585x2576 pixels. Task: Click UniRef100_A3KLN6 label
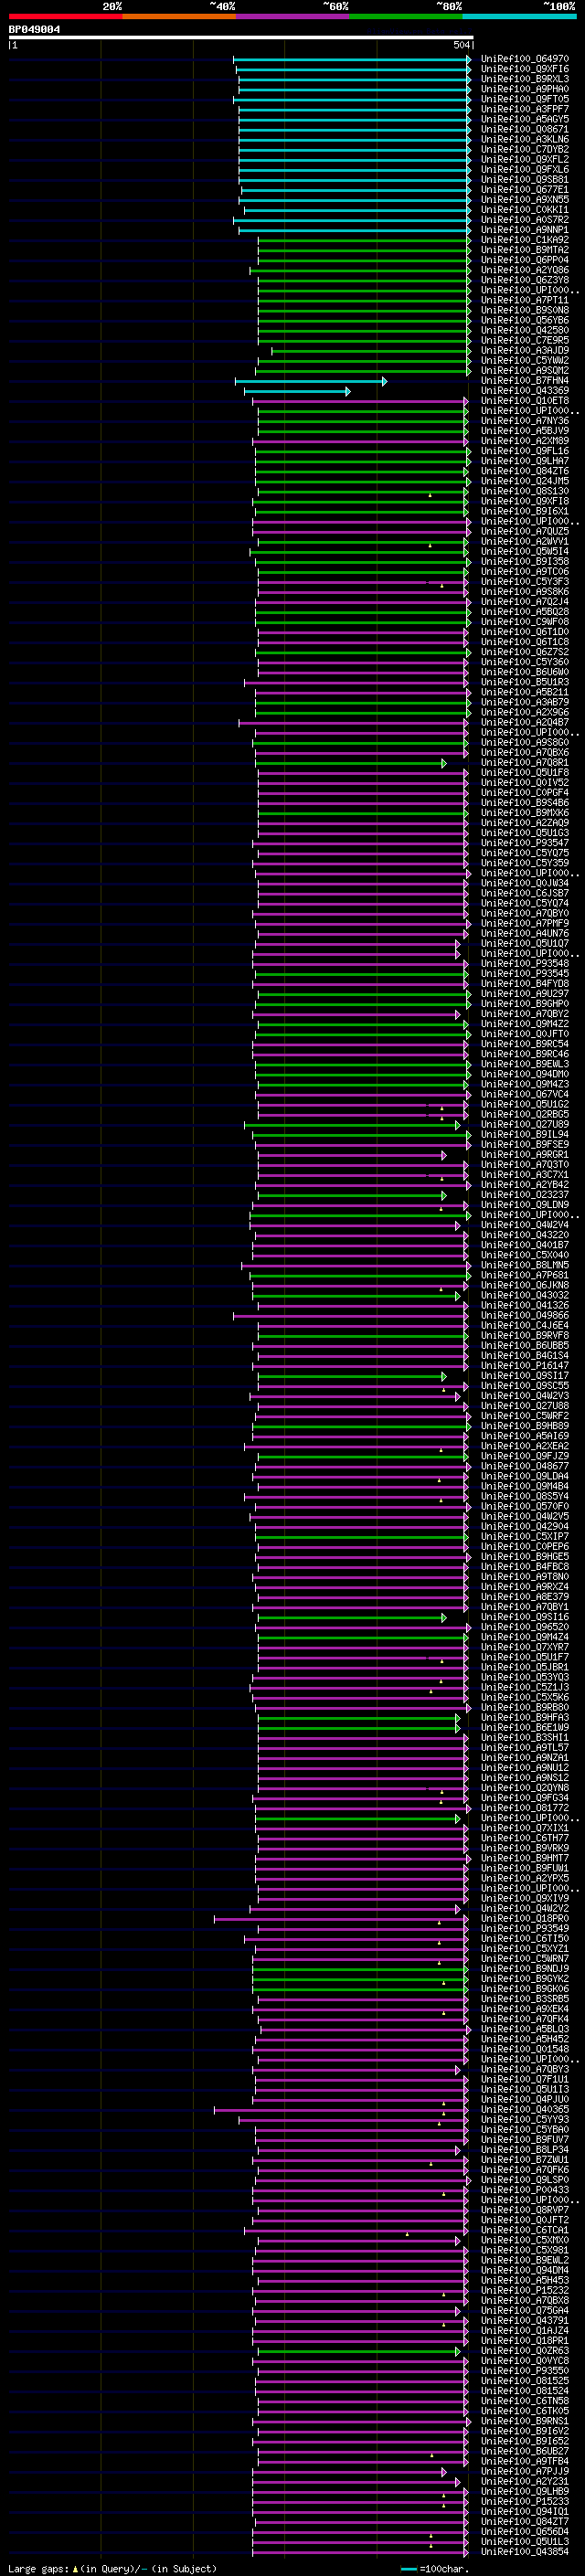point(525,139)
